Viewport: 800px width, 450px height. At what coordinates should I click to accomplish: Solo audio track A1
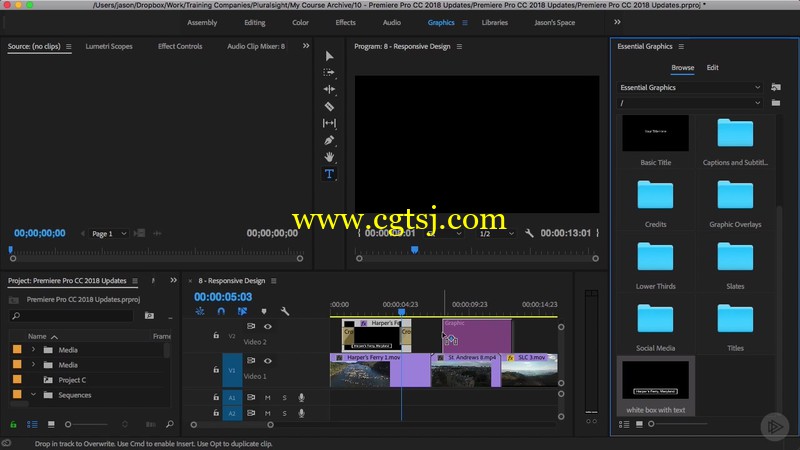pos(284,397)
